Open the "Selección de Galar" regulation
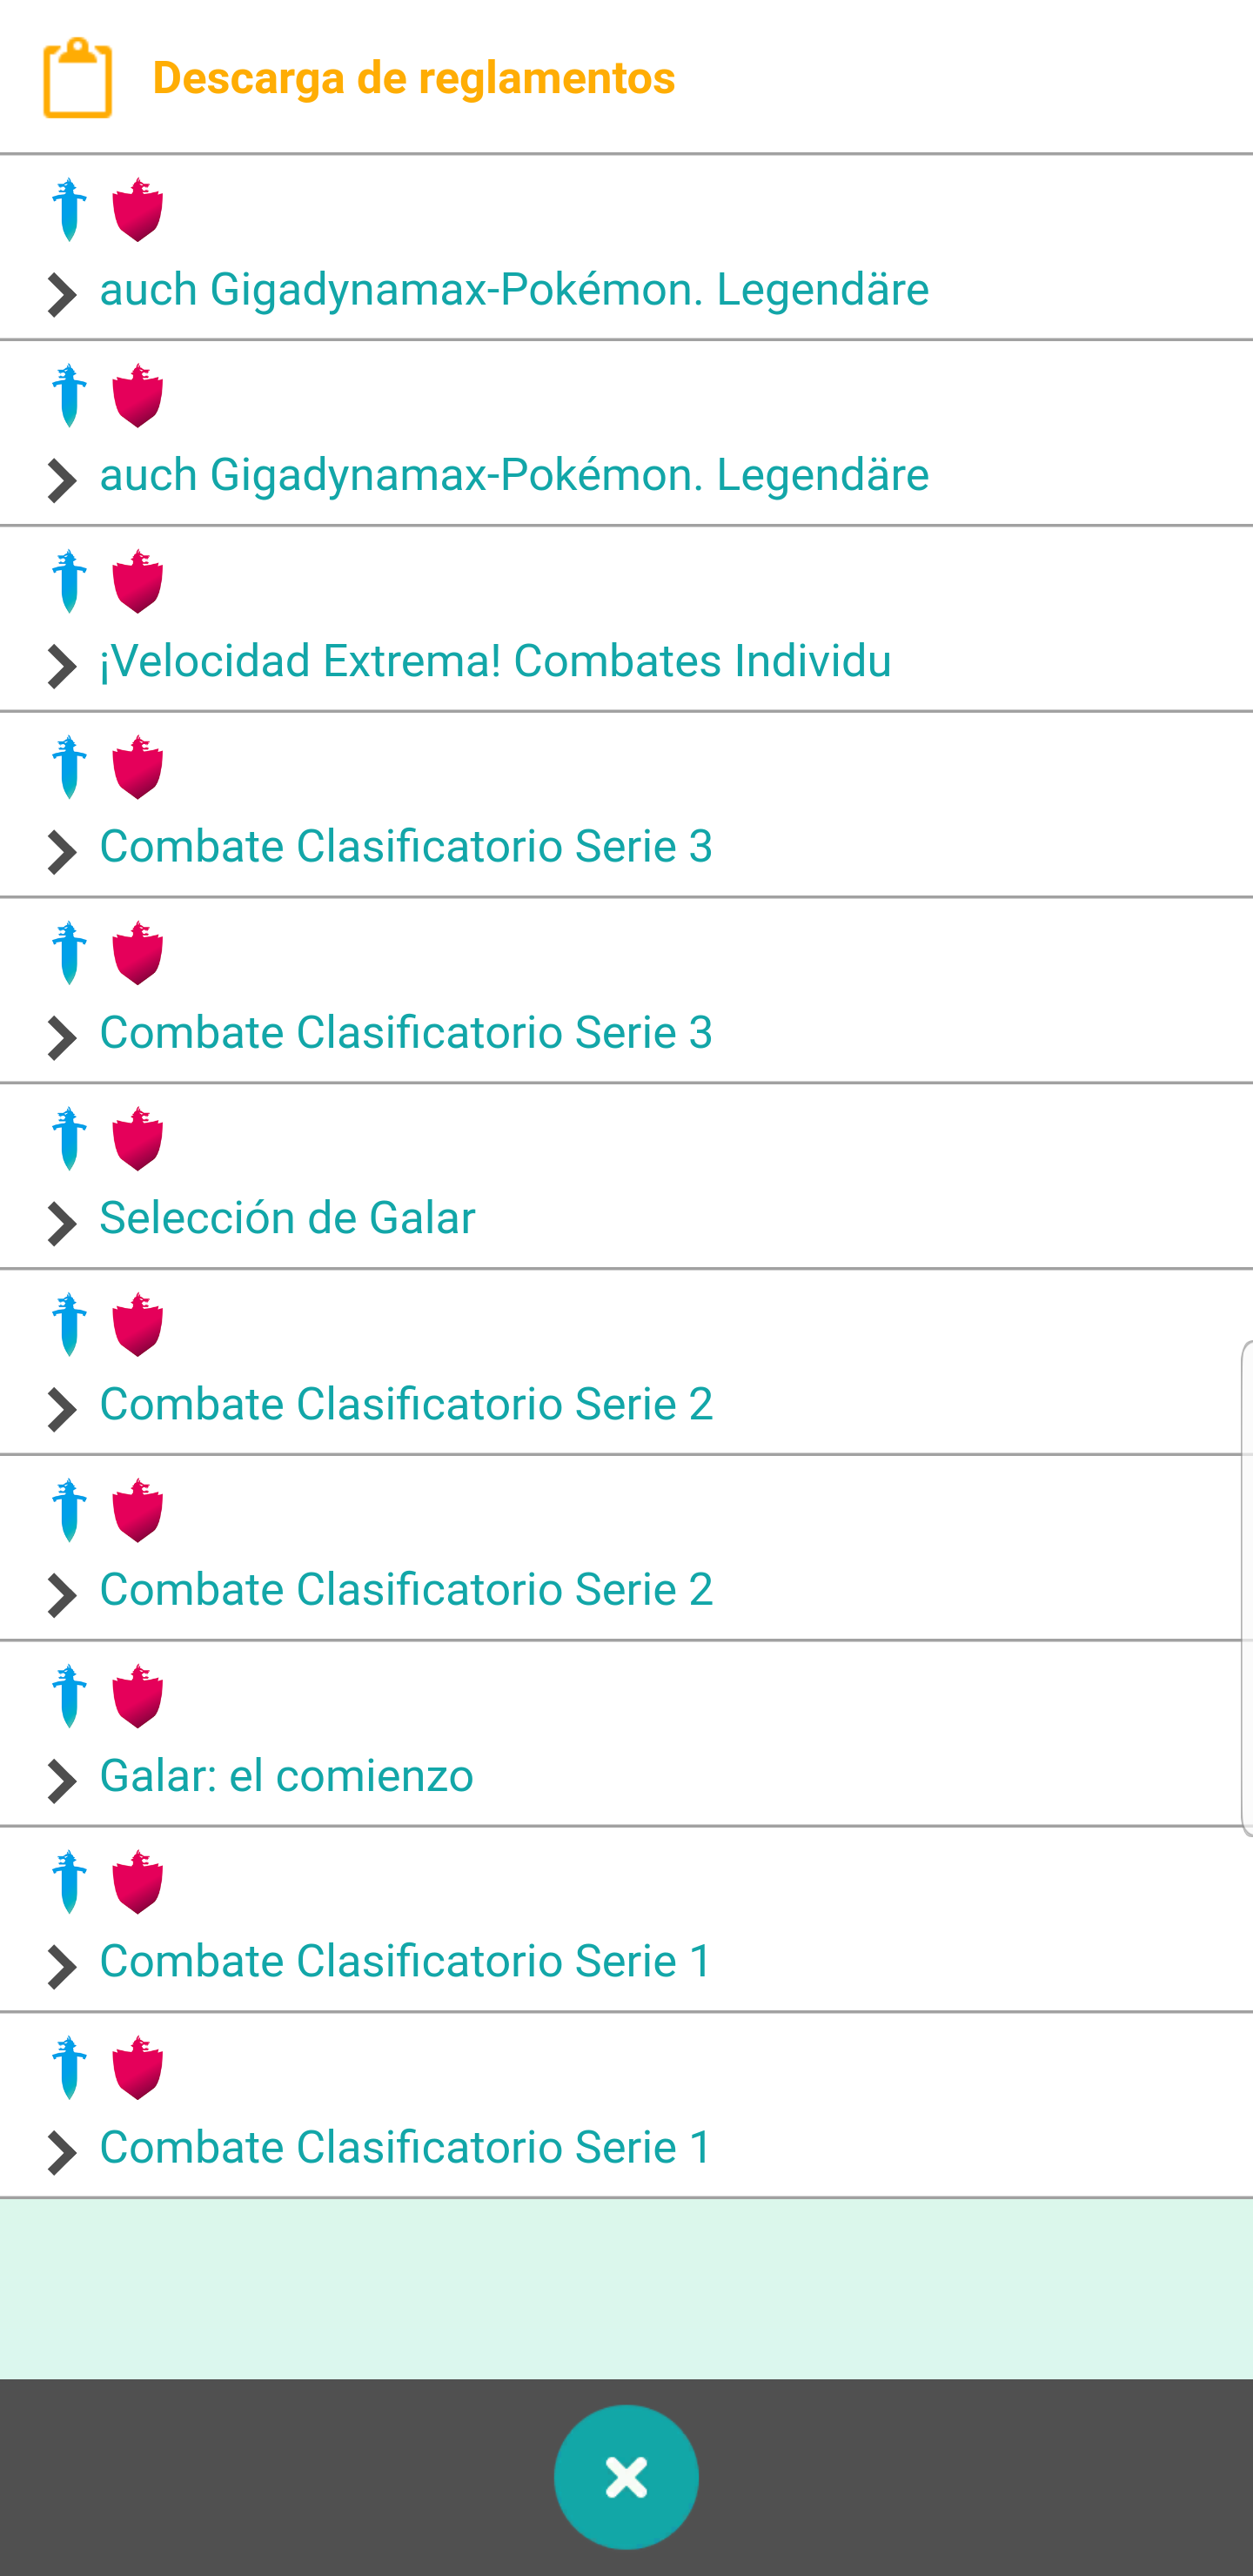Image resolution: width=1253 pixels, height=2576 pixels. 287,1218
